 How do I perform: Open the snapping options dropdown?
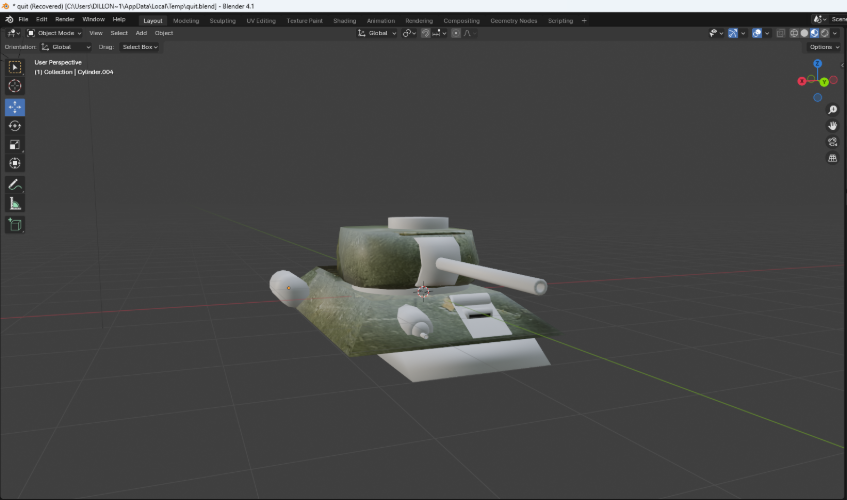pos(439,33)
